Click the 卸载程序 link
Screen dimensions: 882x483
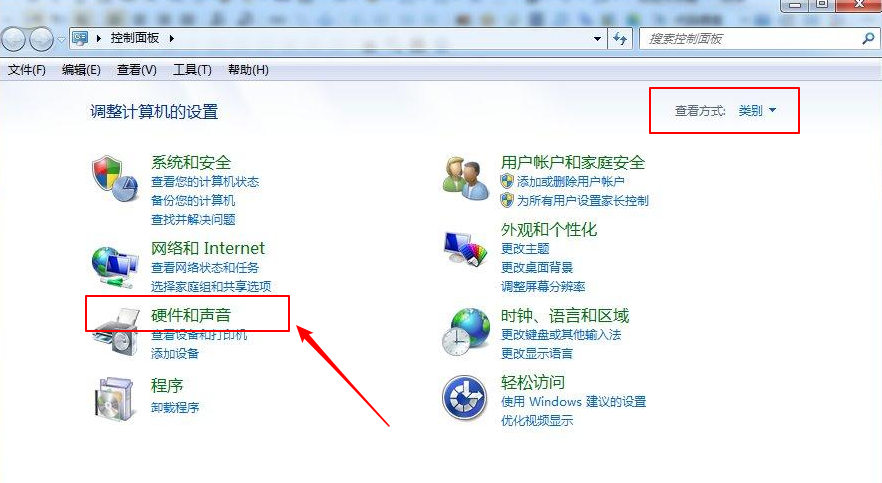tap(175, 408)
